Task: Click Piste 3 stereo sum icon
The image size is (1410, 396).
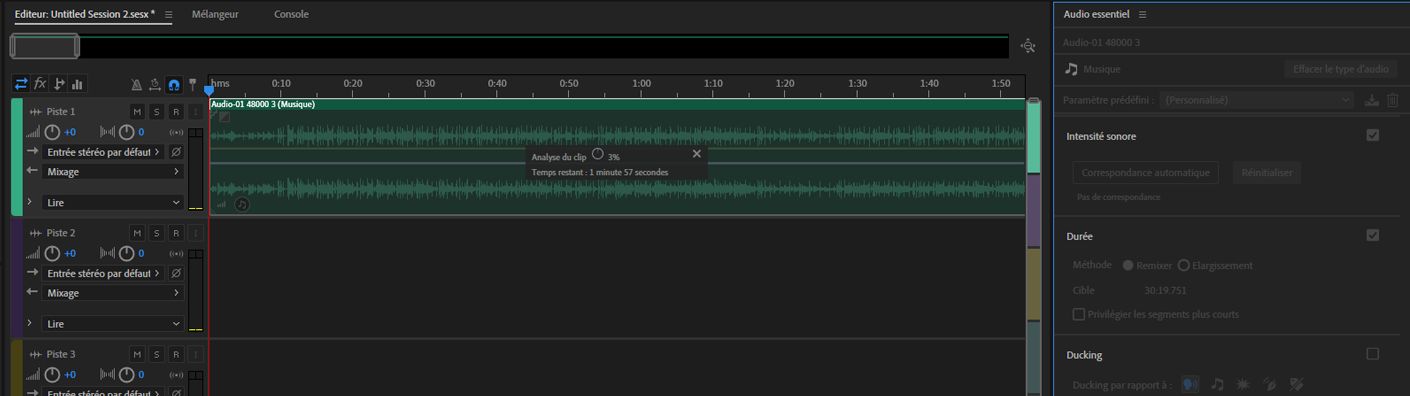Action: click(x=177, y=375)
